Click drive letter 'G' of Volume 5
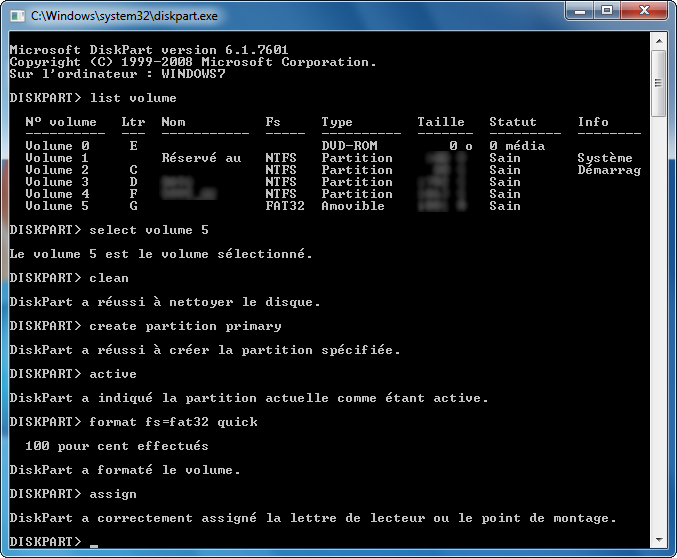The height and width of the screenshot is (558, 677). (x=133, y=206)
